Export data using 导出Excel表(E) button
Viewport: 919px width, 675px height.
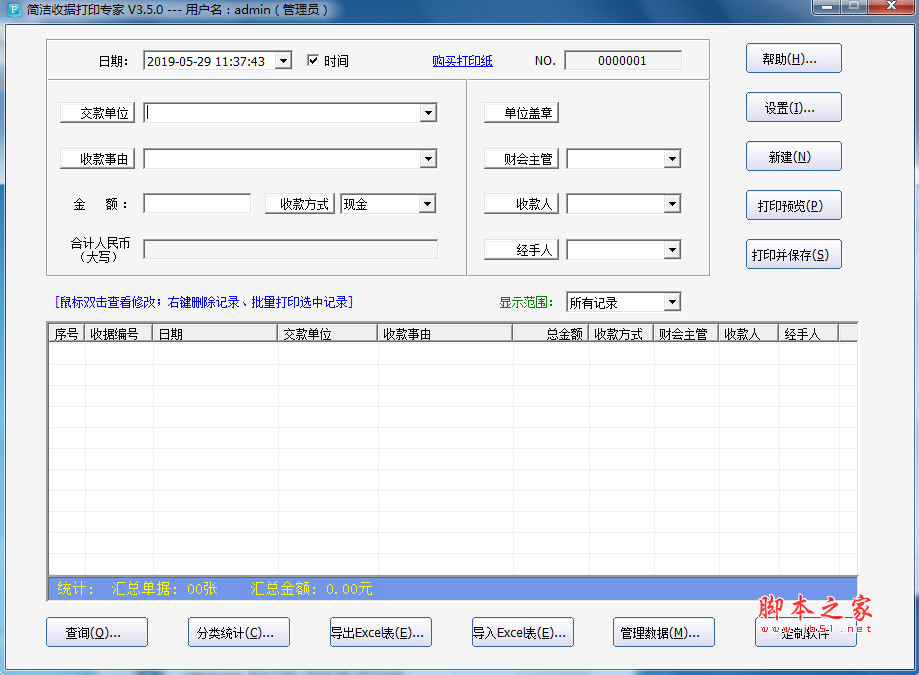(380, 632)
